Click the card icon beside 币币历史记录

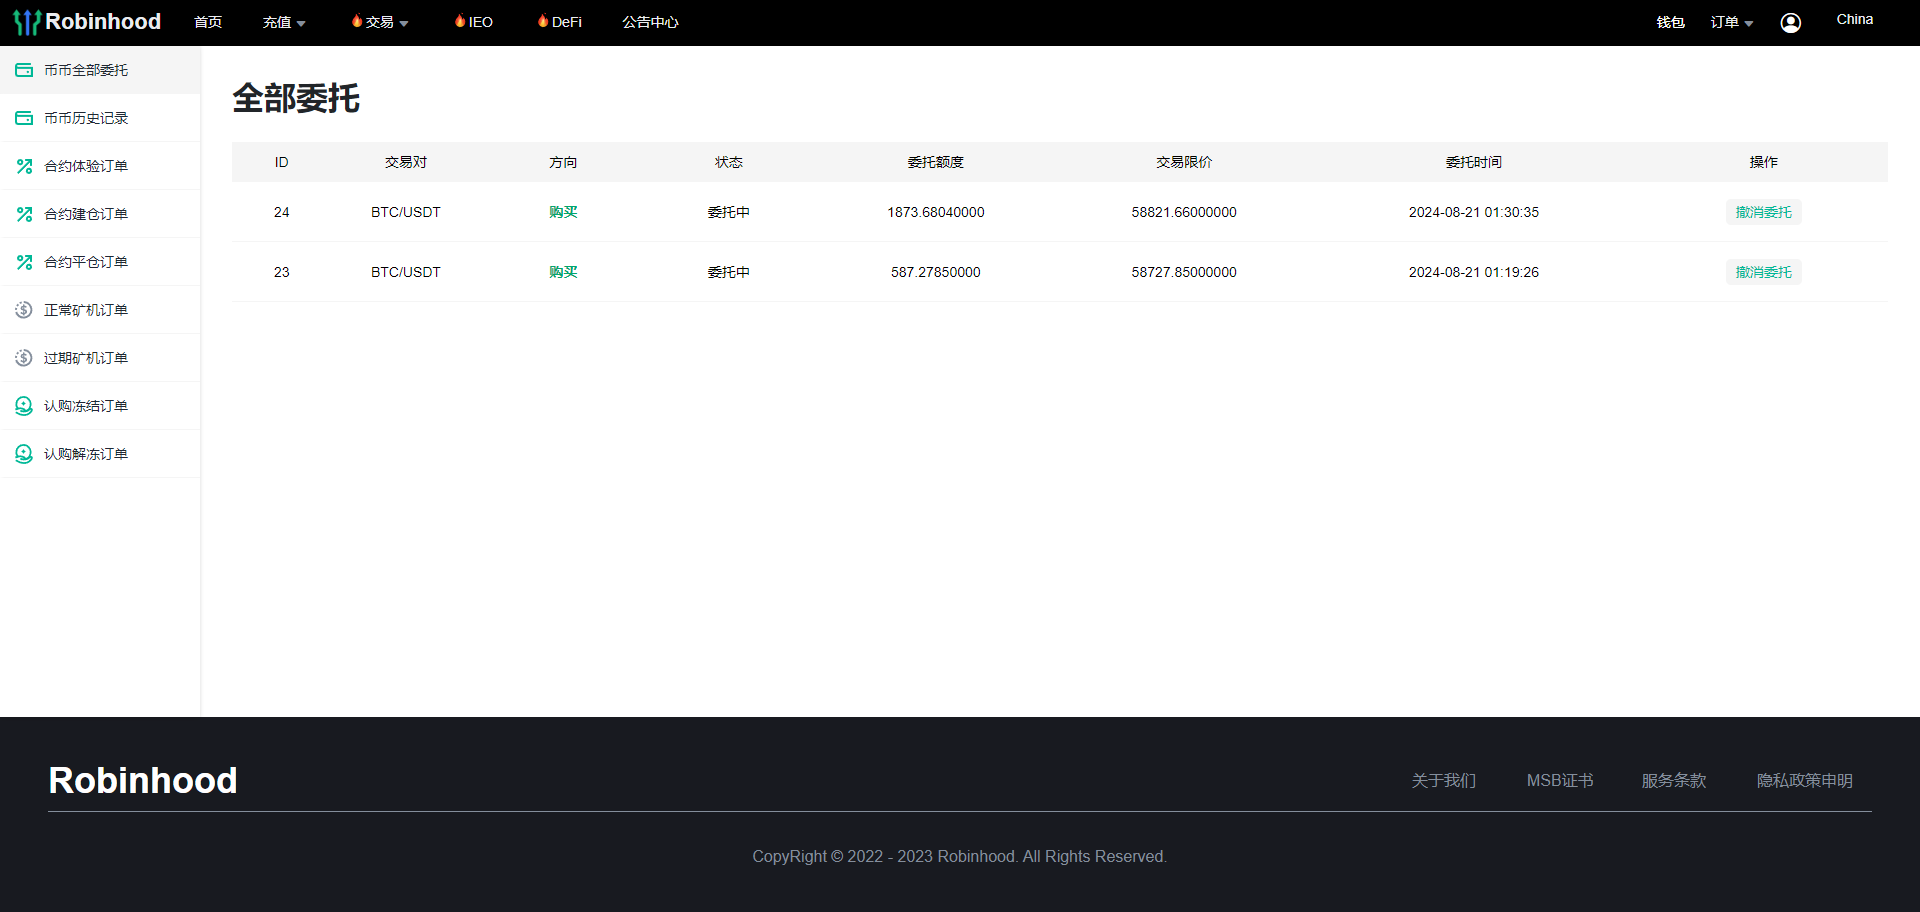24,118
